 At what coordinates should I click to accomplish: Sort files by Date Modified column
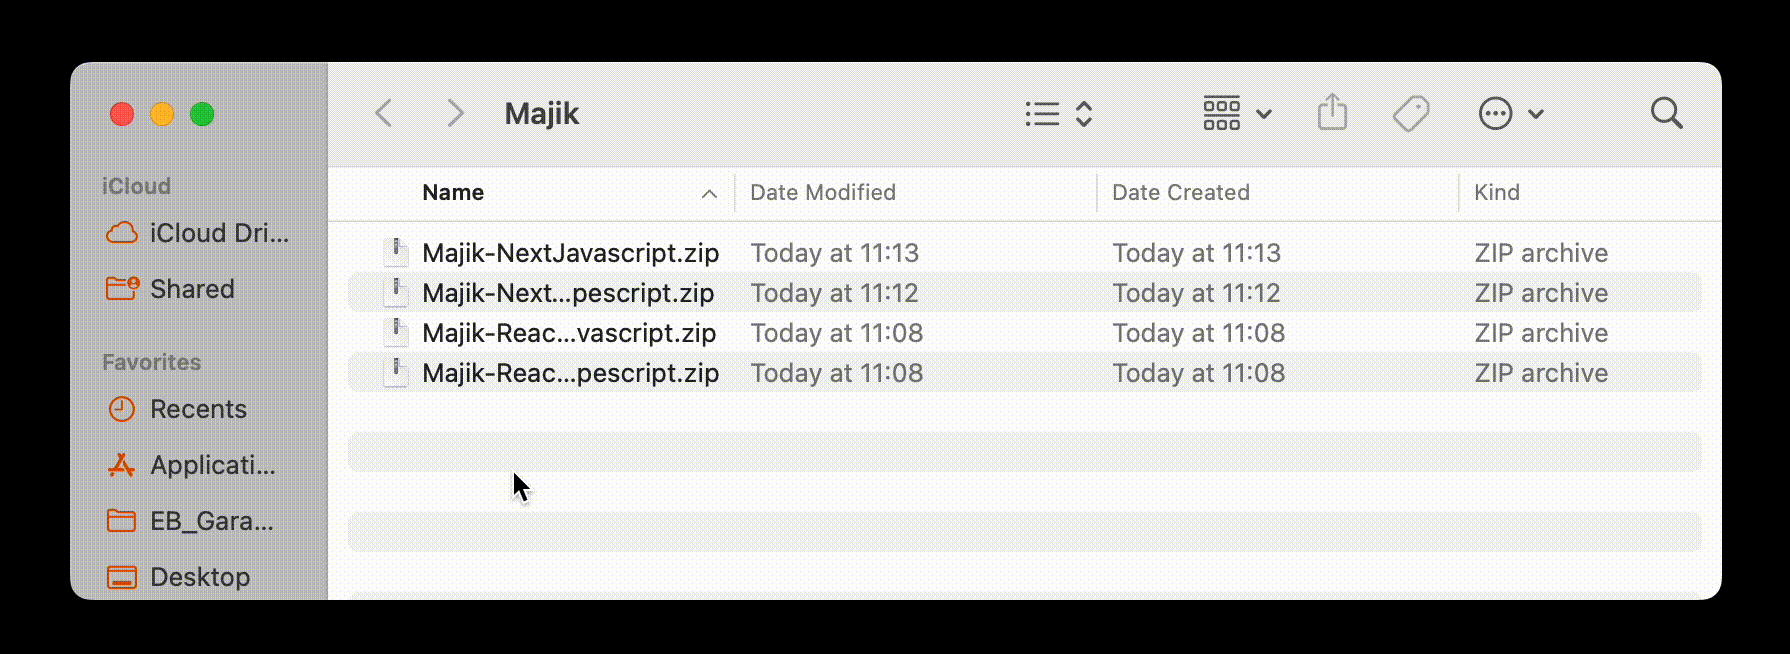pos(823,192)
